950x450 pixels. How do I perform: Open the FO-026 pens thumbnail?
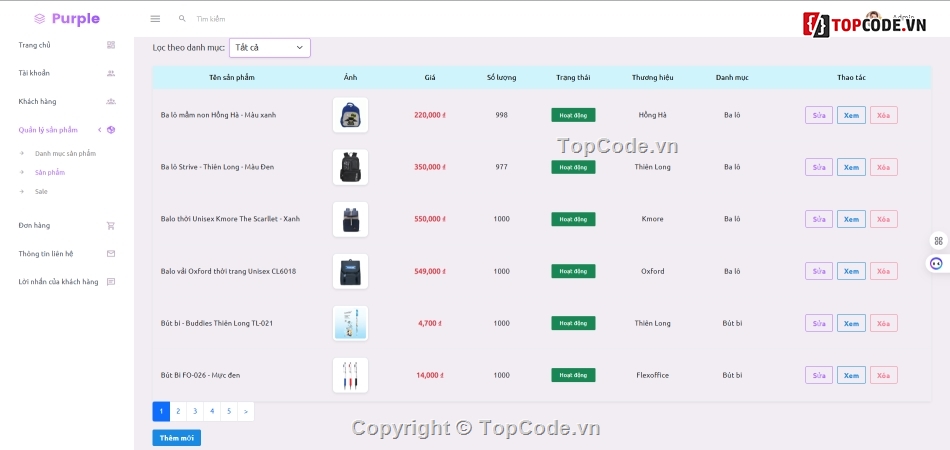(x=350, y=376)
